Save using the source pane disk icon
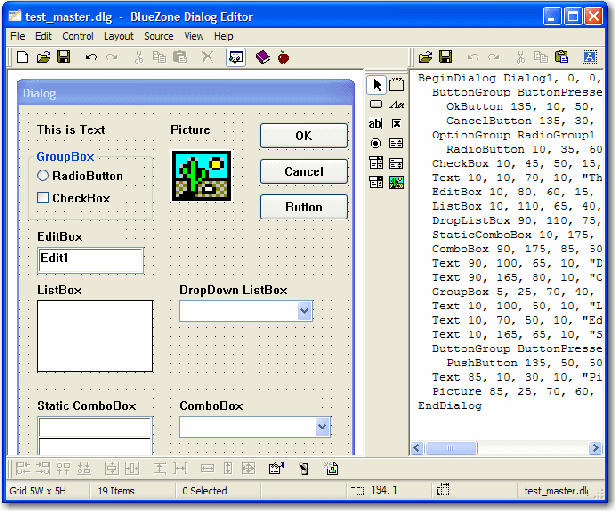Screen dimensions: 615x511 [x=446, y=57]
